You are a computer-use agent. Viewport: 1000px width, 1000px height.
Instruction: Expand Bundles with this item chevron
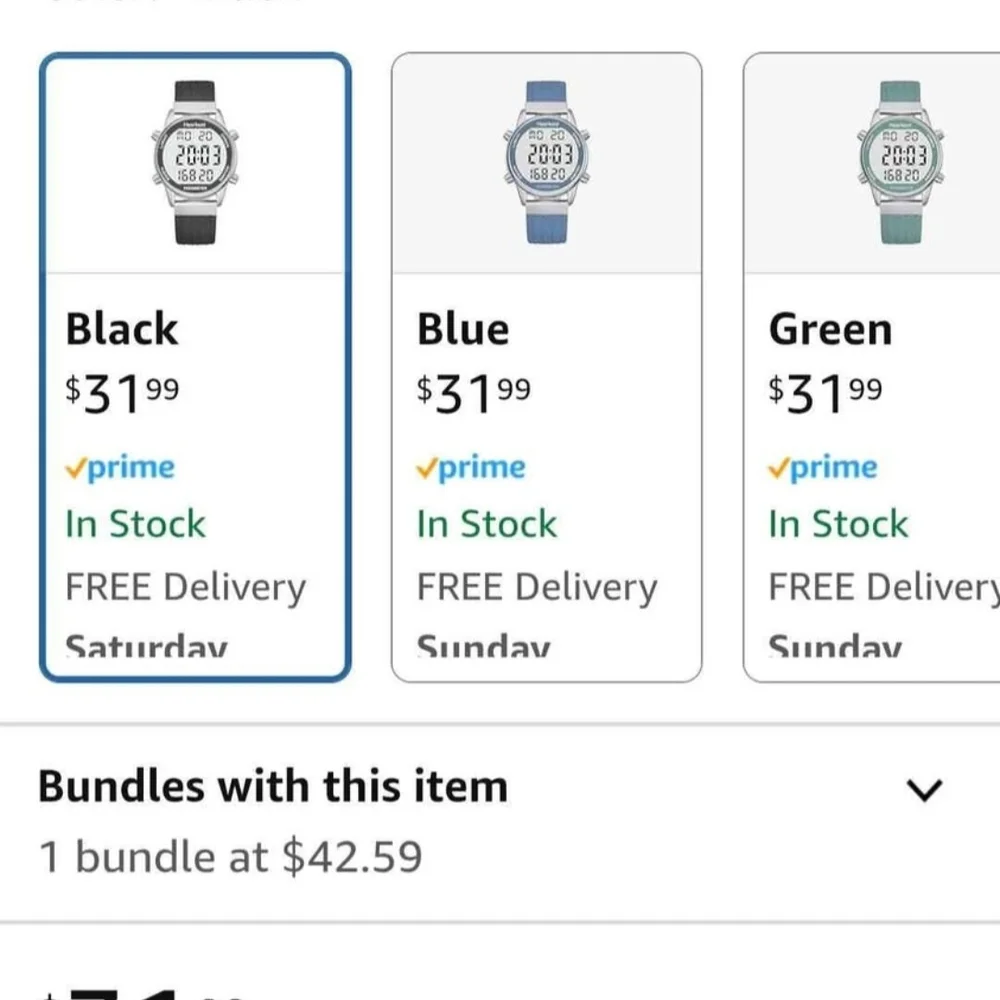tap(923, 791)
